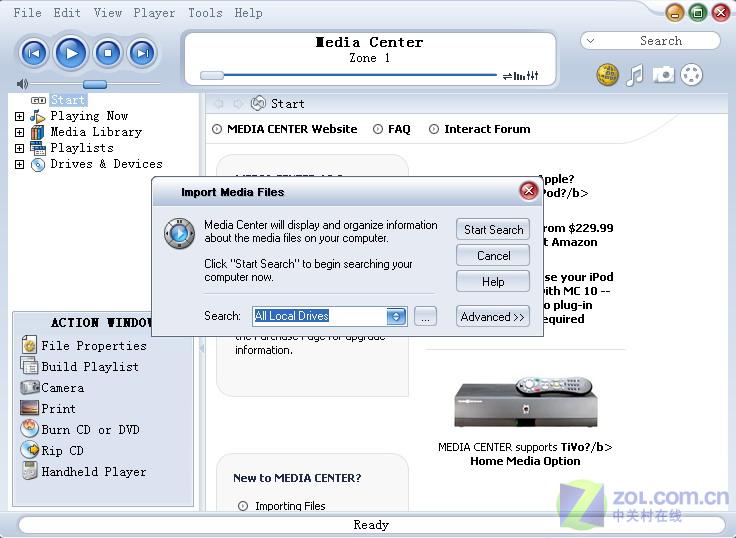Click the large Play button
Viewport: 736px width, 538px height.
(71, 53)
